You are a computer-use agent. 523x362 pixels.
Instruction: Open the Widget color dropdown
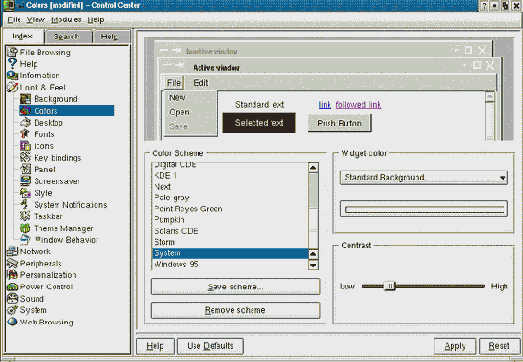424,177
